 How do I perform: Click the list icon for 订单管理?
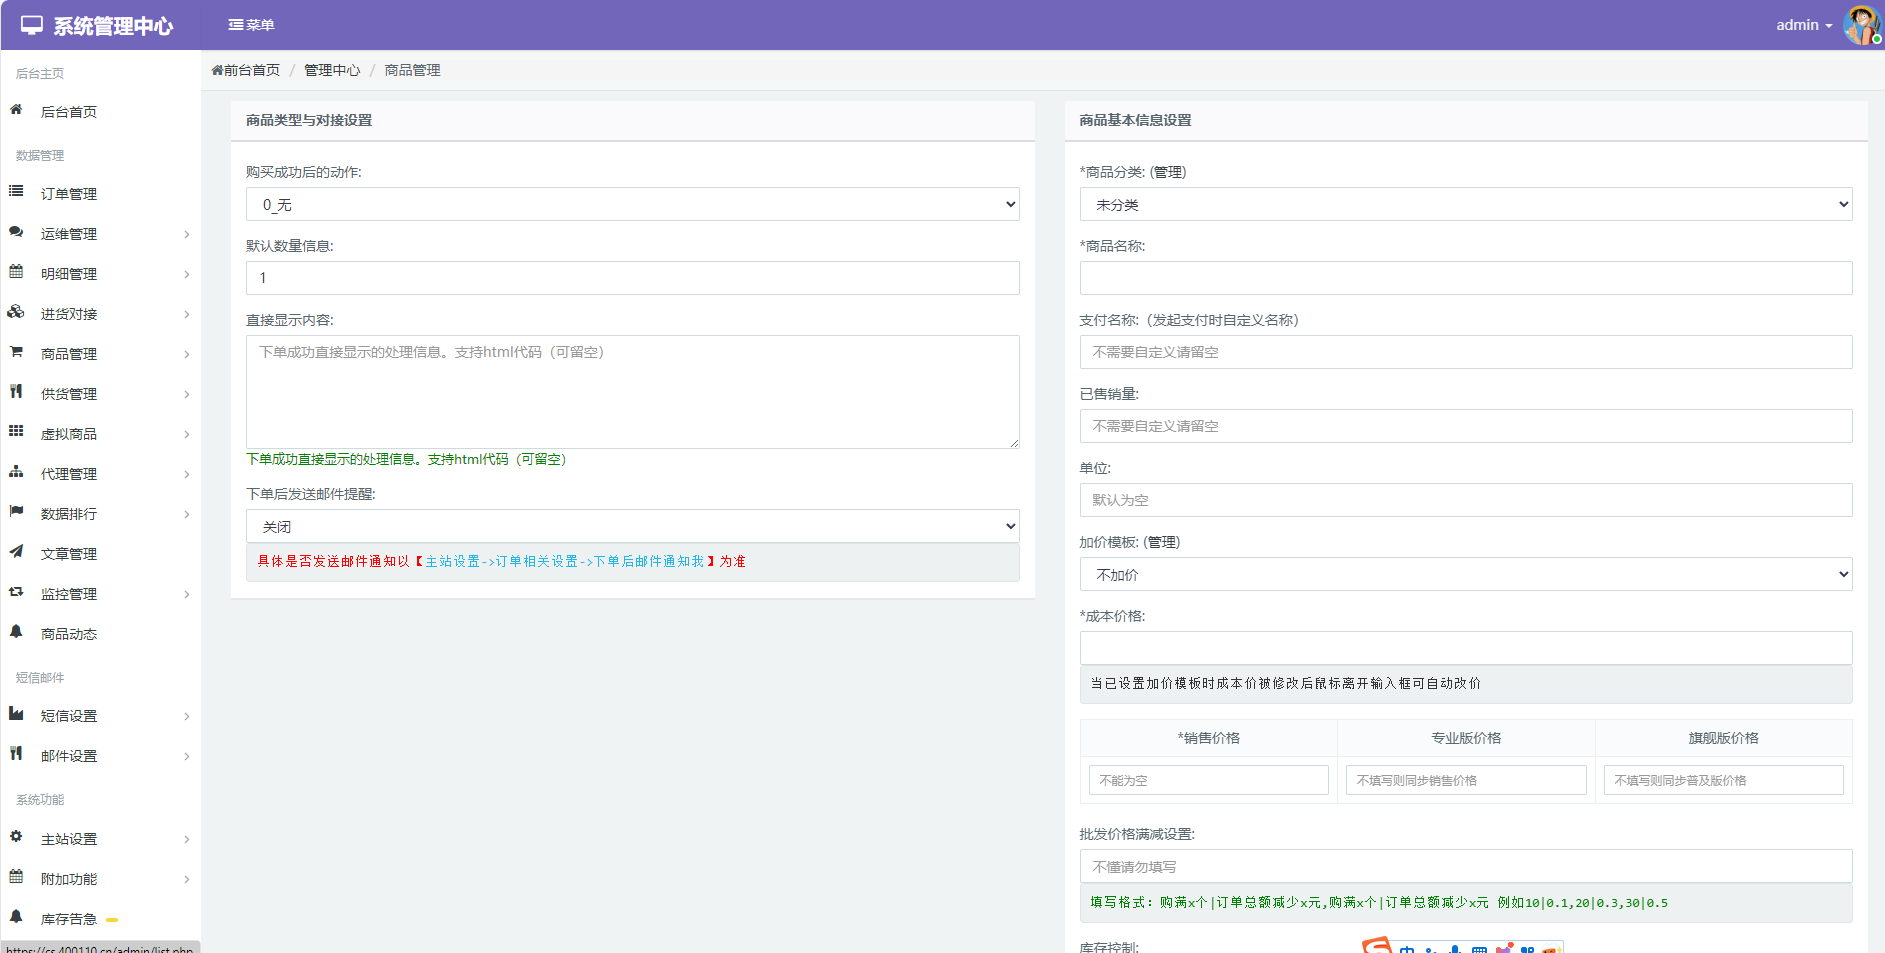16,191
